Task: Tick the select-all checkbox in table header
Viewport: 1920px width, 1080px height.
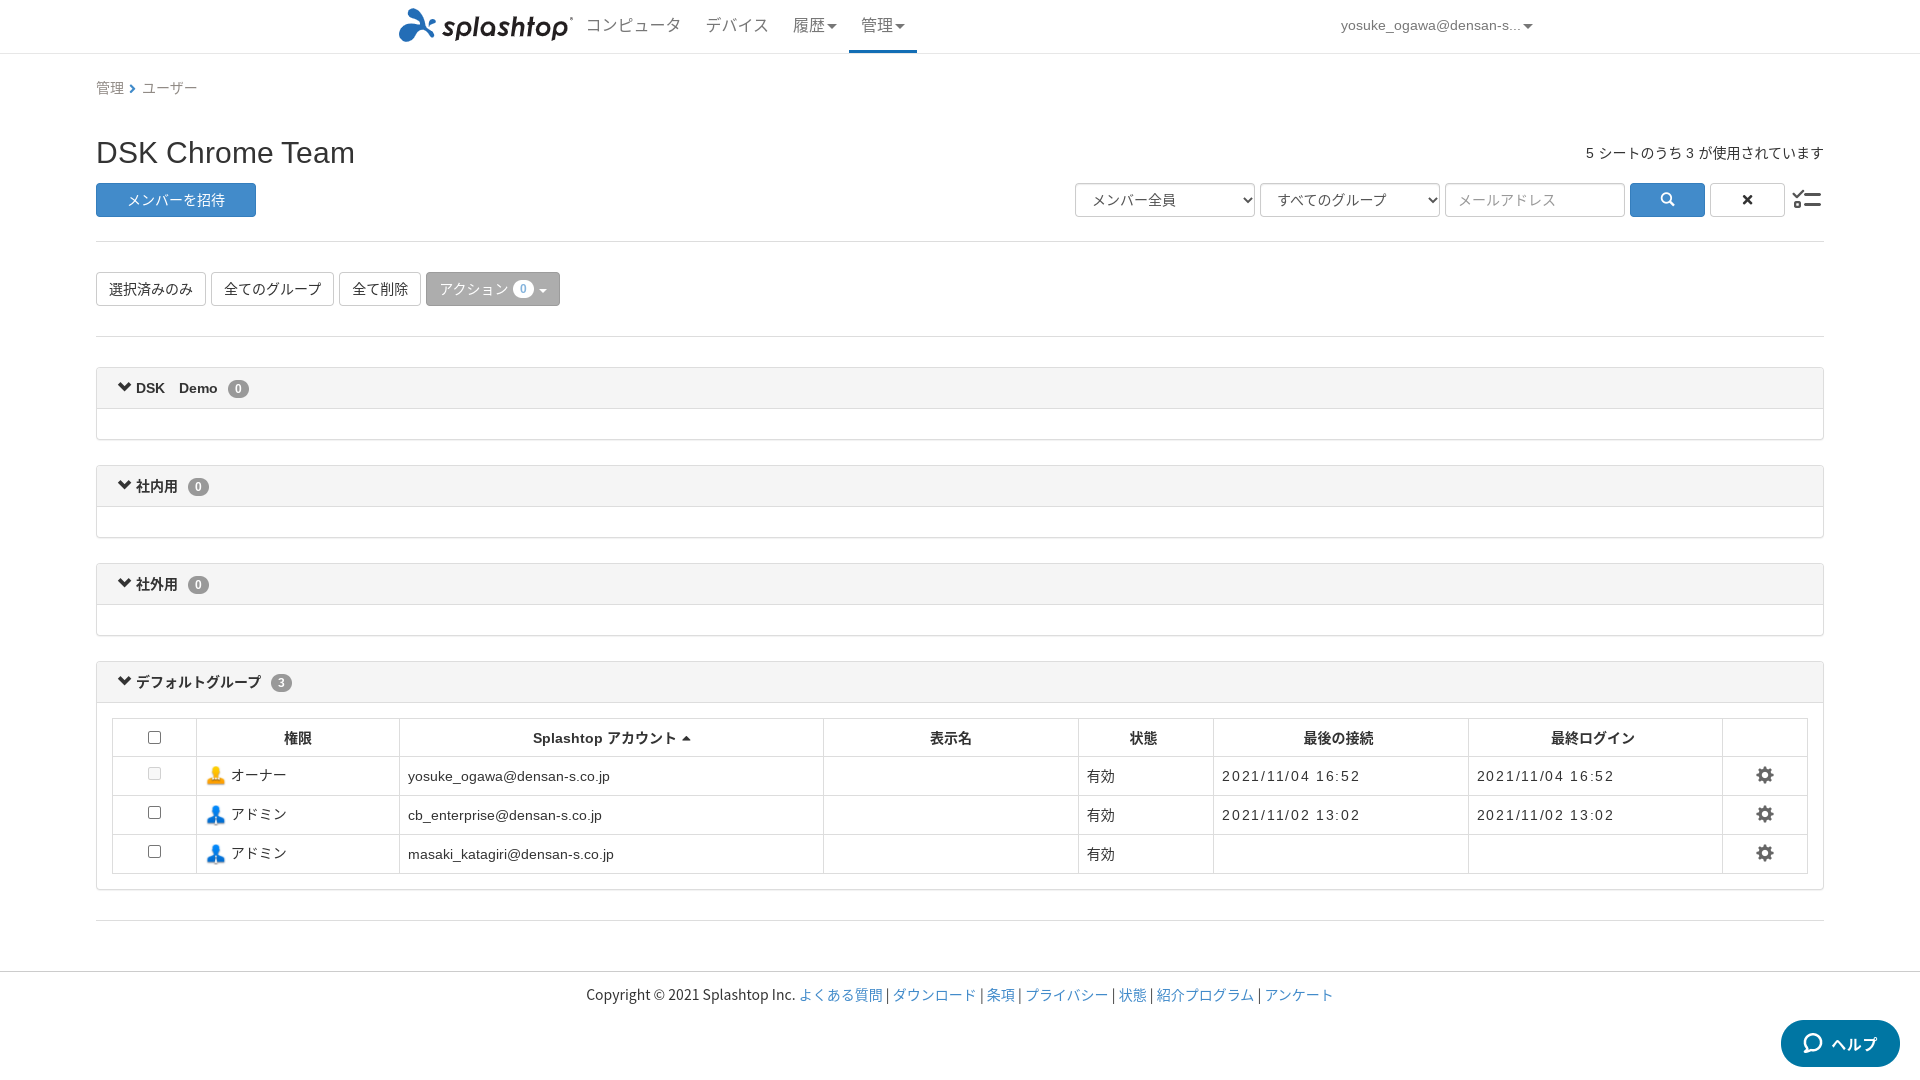Action: coord(154,737)
